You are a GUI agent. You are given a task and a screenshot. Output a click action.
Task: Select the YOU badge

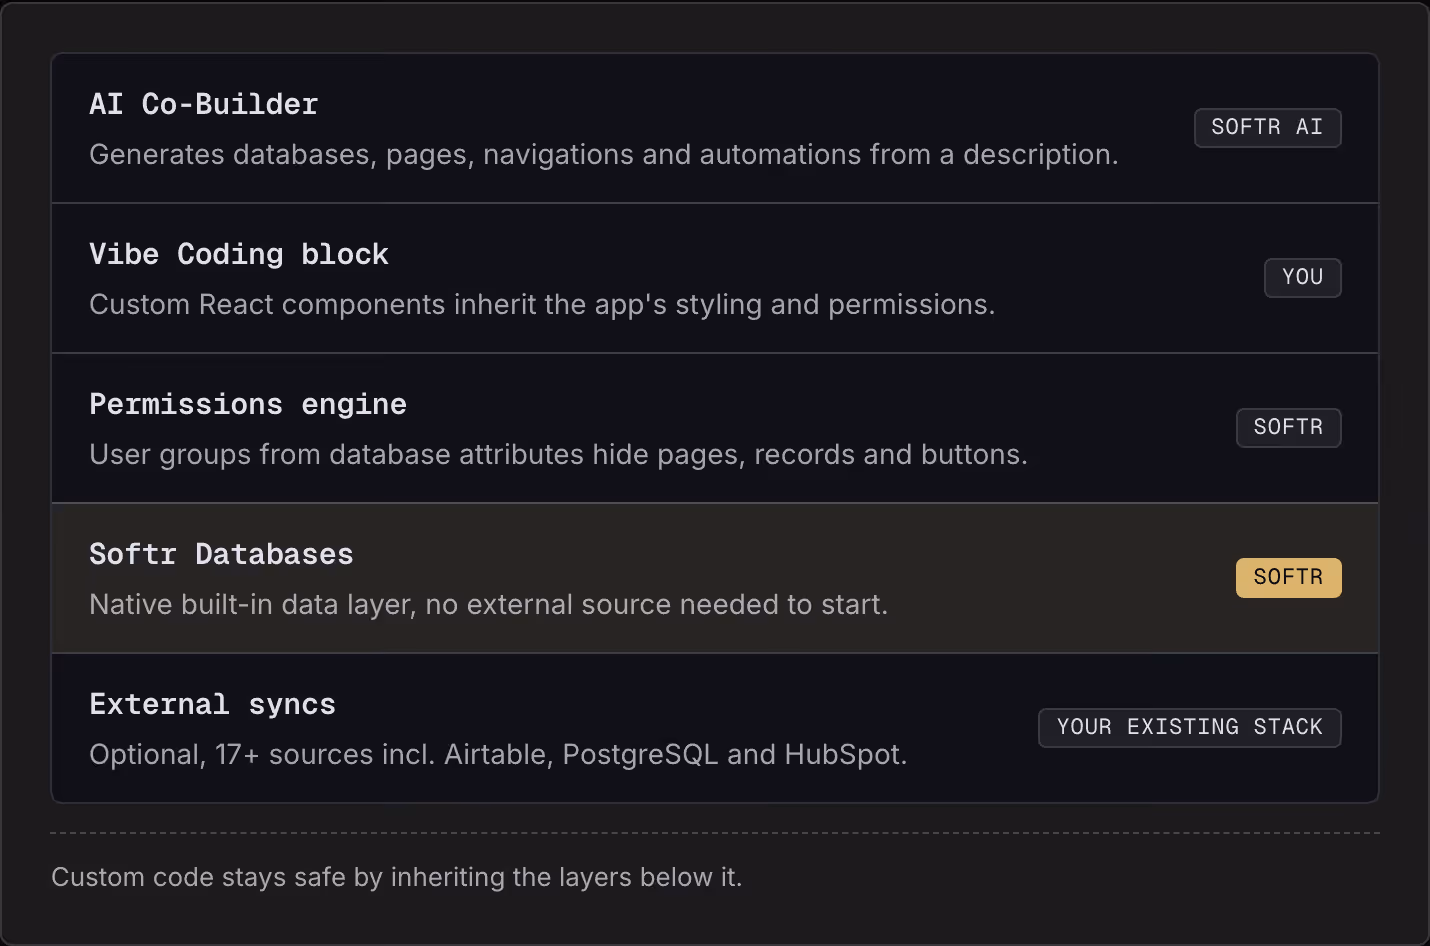[1302, 277]
